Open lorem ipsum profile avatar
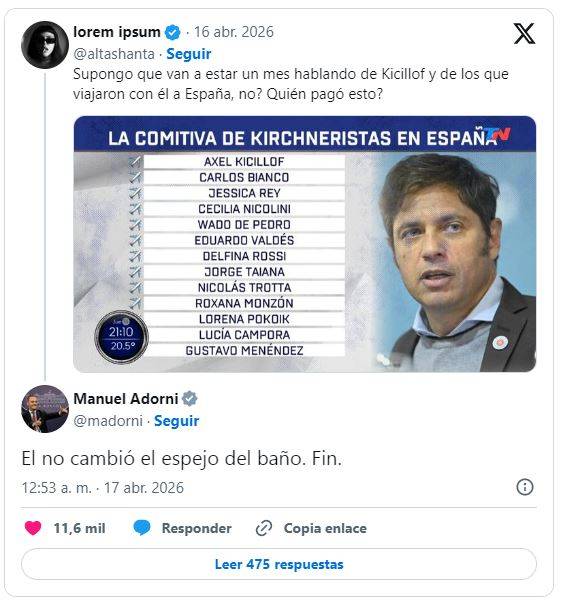The height and width of the screenshot is (606, 563). click(x=45, y=45)
